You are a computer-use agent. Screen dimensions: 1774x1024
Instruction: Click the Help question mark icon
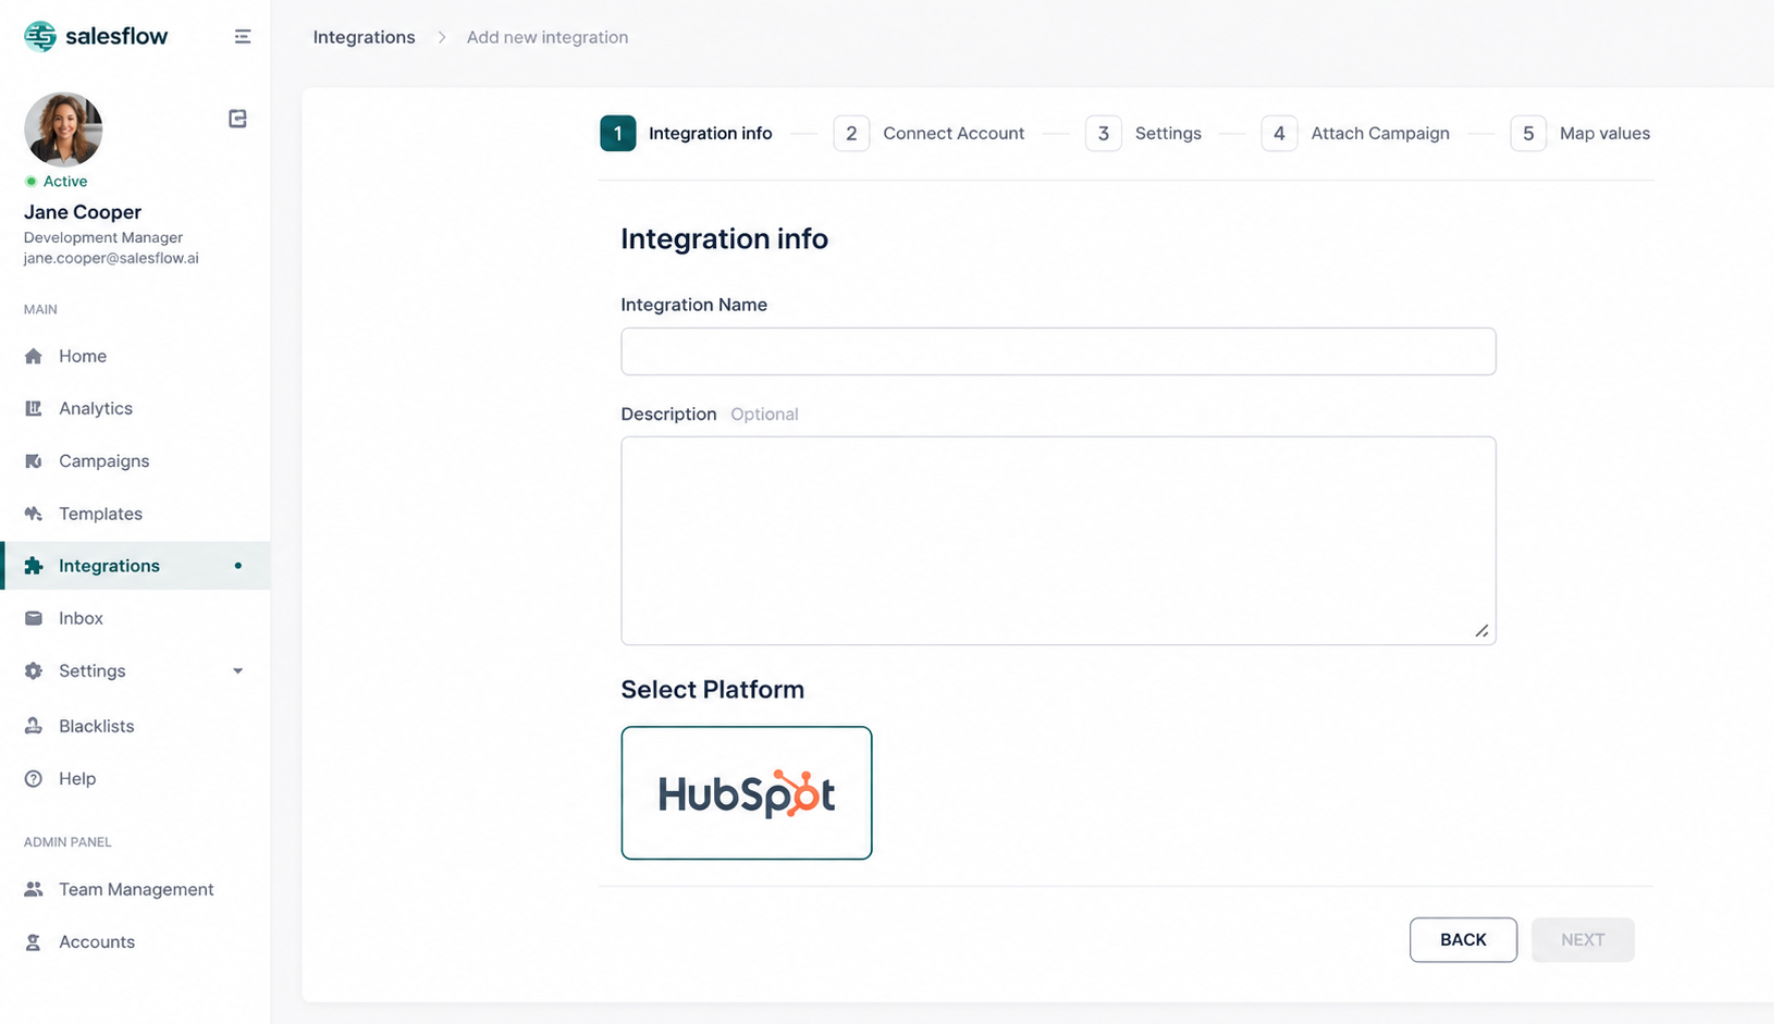click(33, 779)
